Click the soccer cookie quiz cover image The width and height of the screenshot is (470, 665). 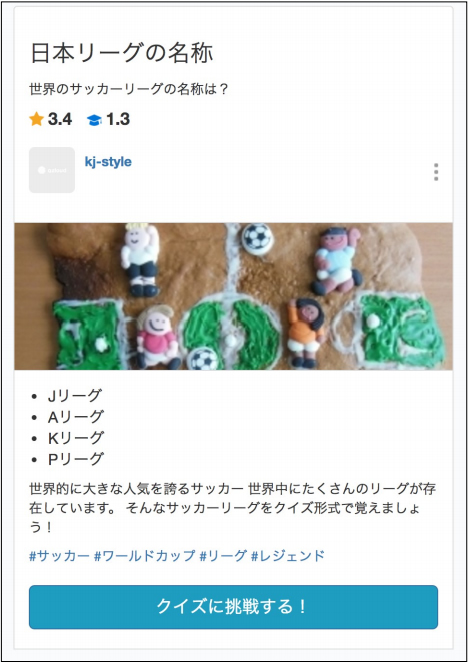click(233, 296)
